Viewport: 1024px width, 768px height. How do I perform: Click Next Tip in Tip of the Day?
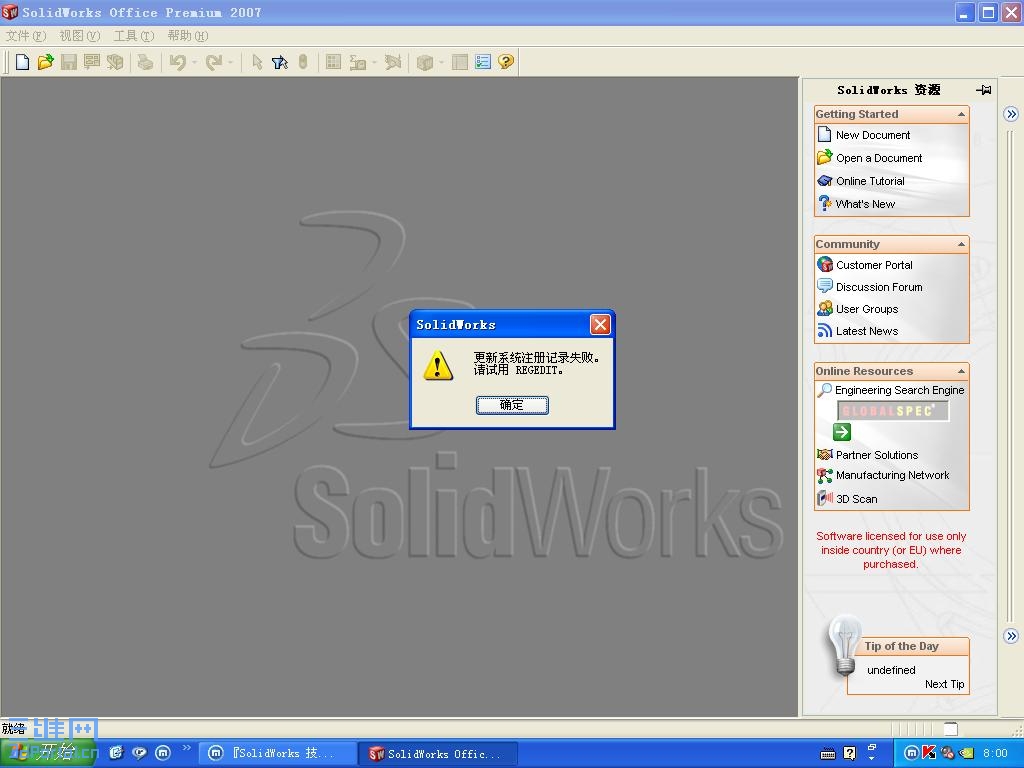pos(944,684)
